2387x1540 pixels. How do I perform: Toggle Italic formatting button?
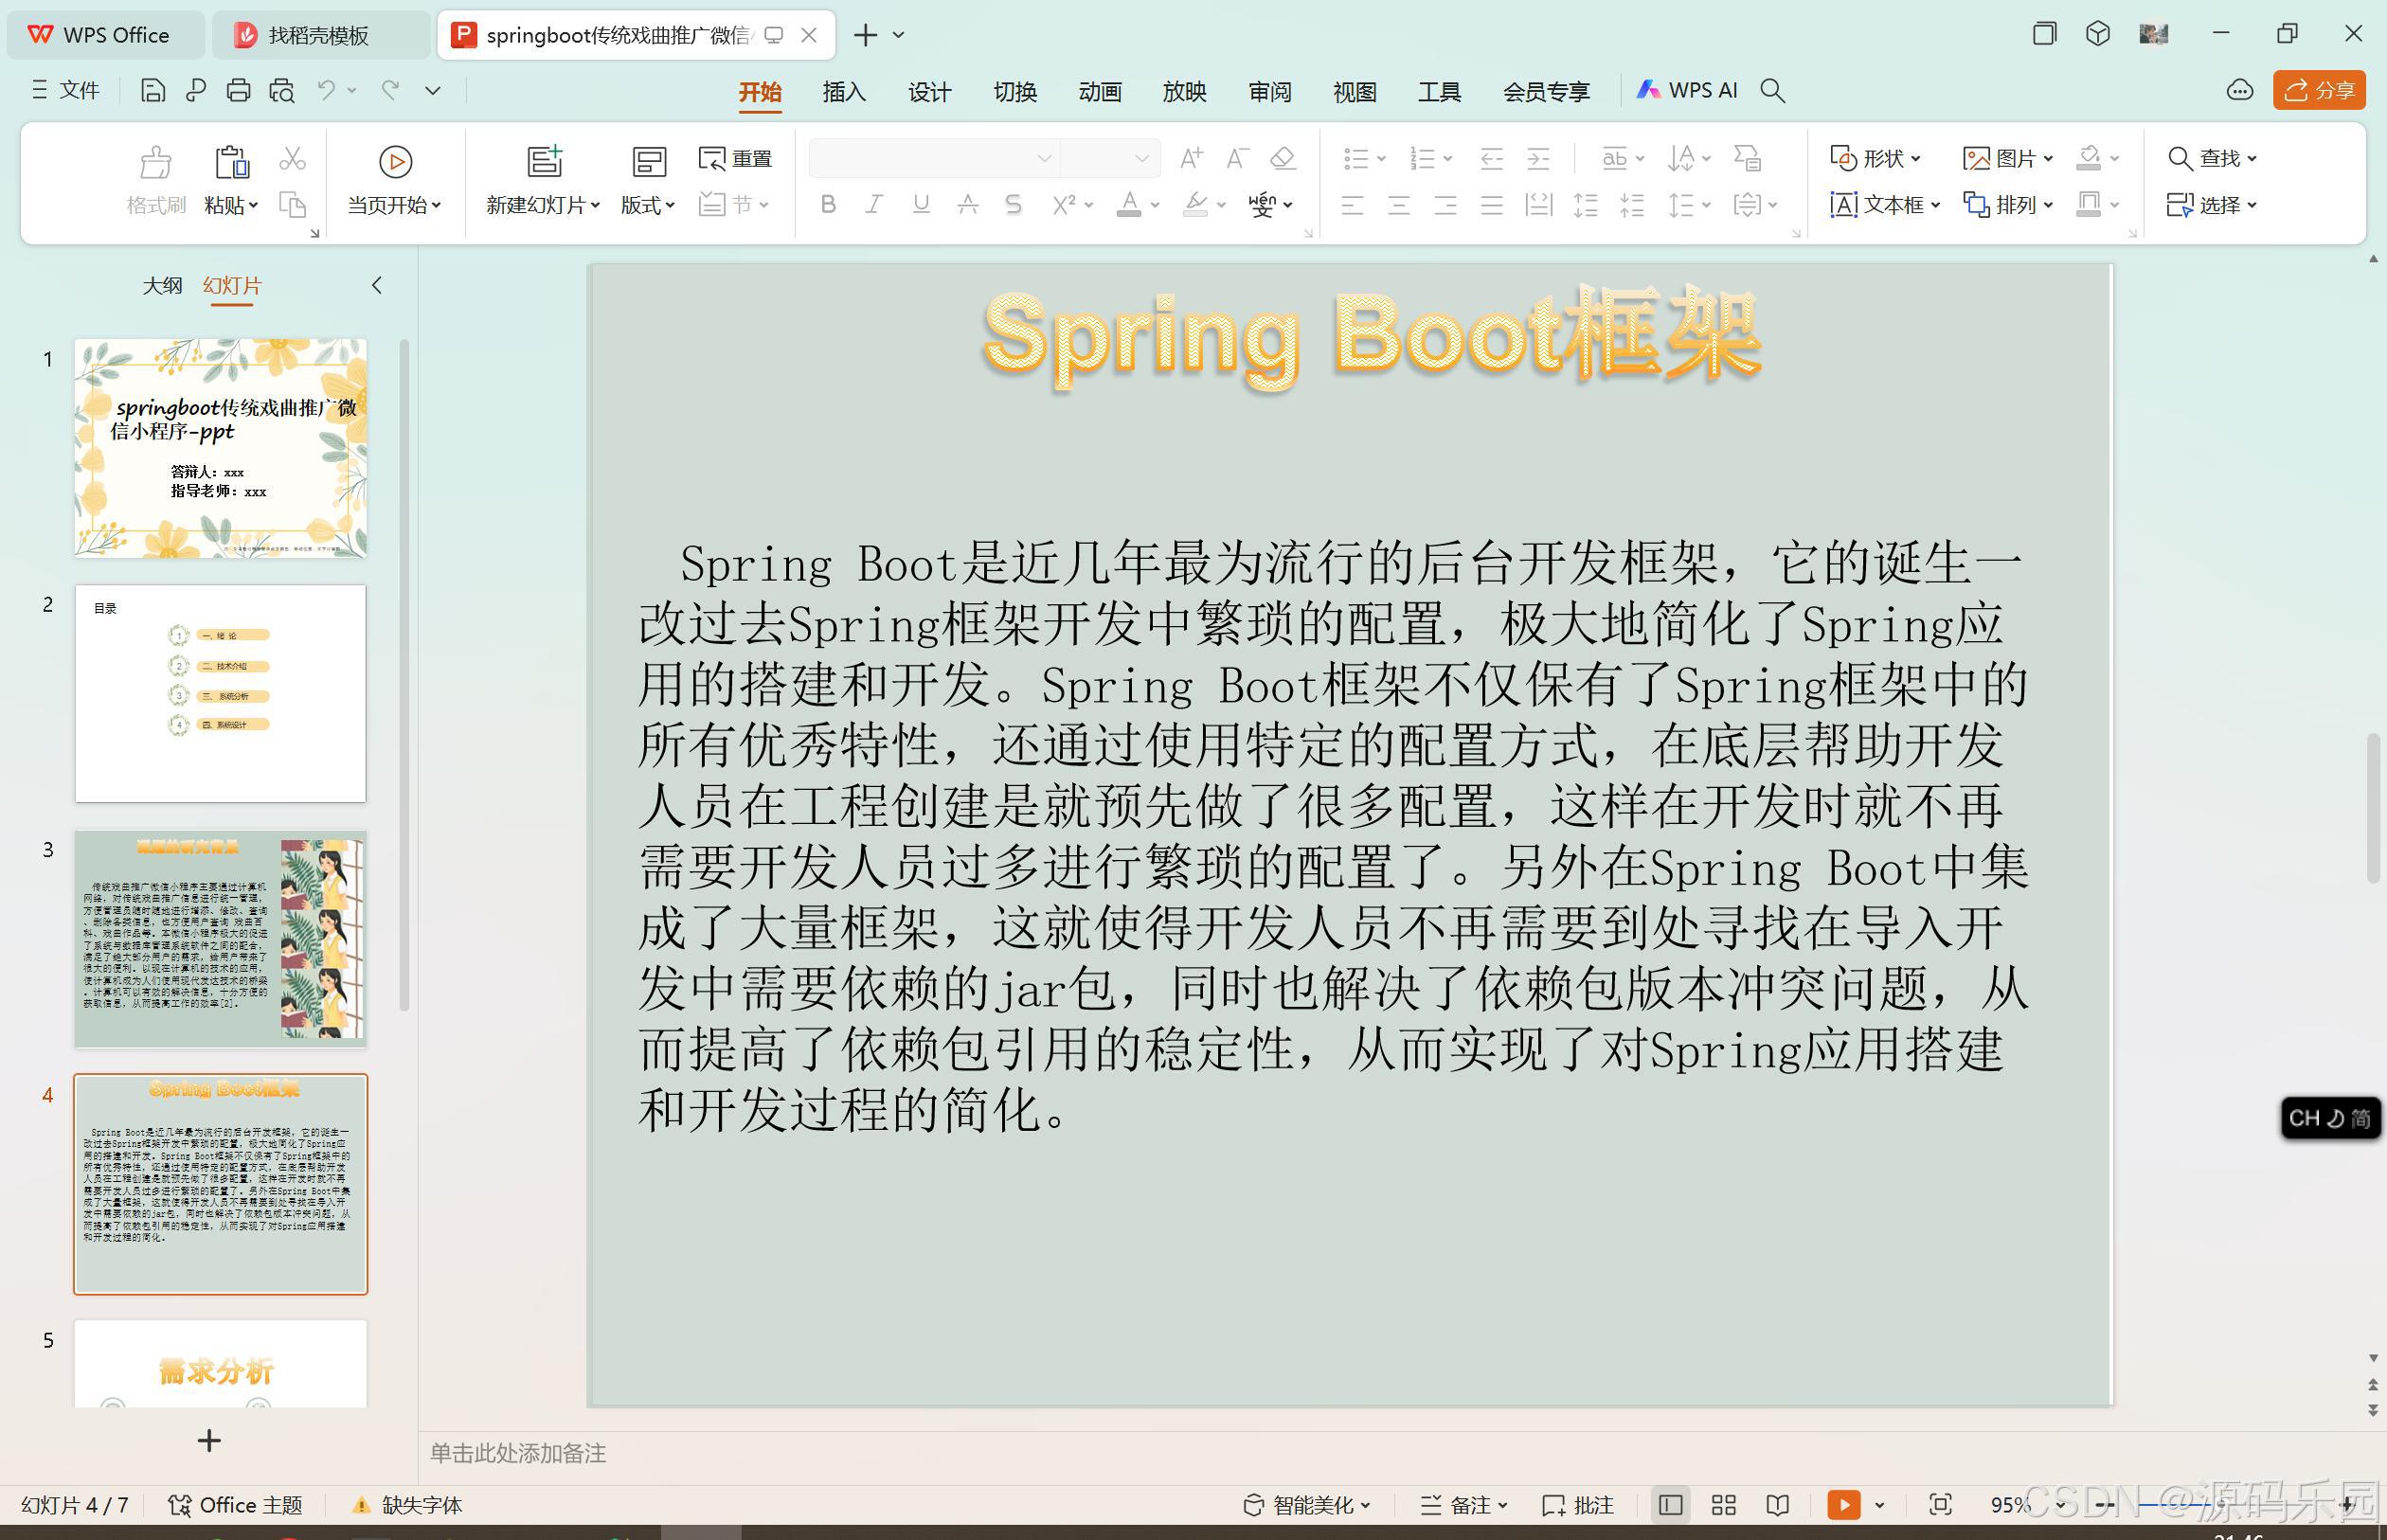tap(874, 205)
